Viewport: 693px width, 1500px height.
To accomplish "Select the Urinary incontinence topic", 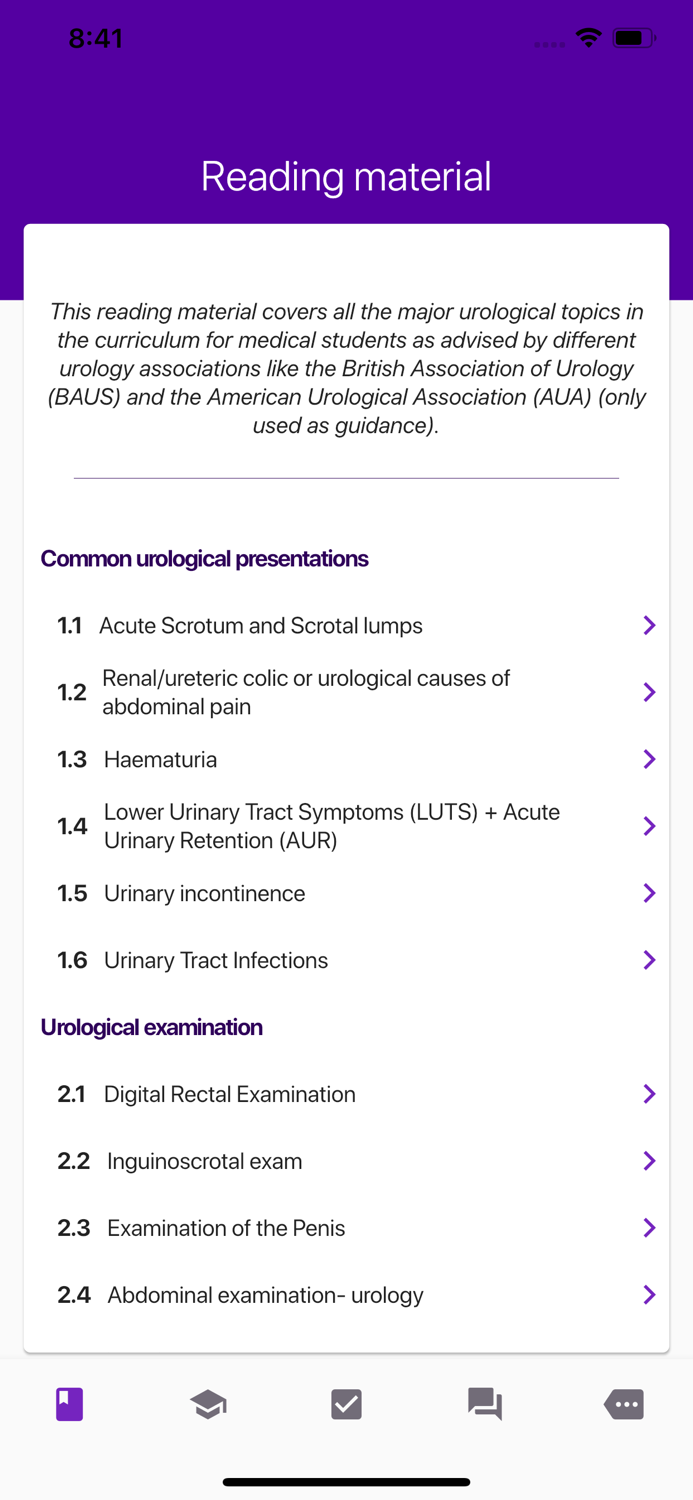I will pyautogui.click(x=204, y=893).
